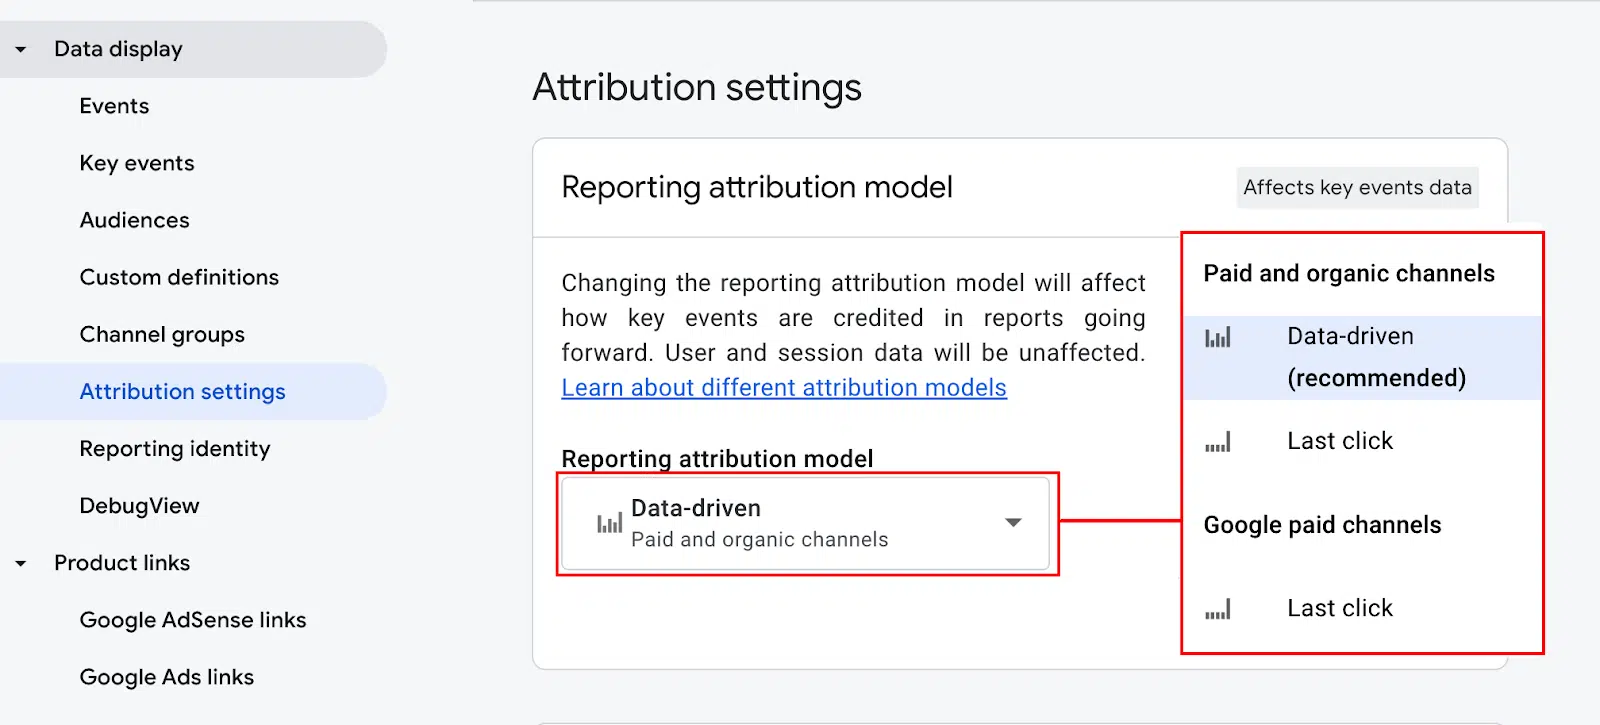Go to Key events page
1600x725 pixels.
coord(137,163)
